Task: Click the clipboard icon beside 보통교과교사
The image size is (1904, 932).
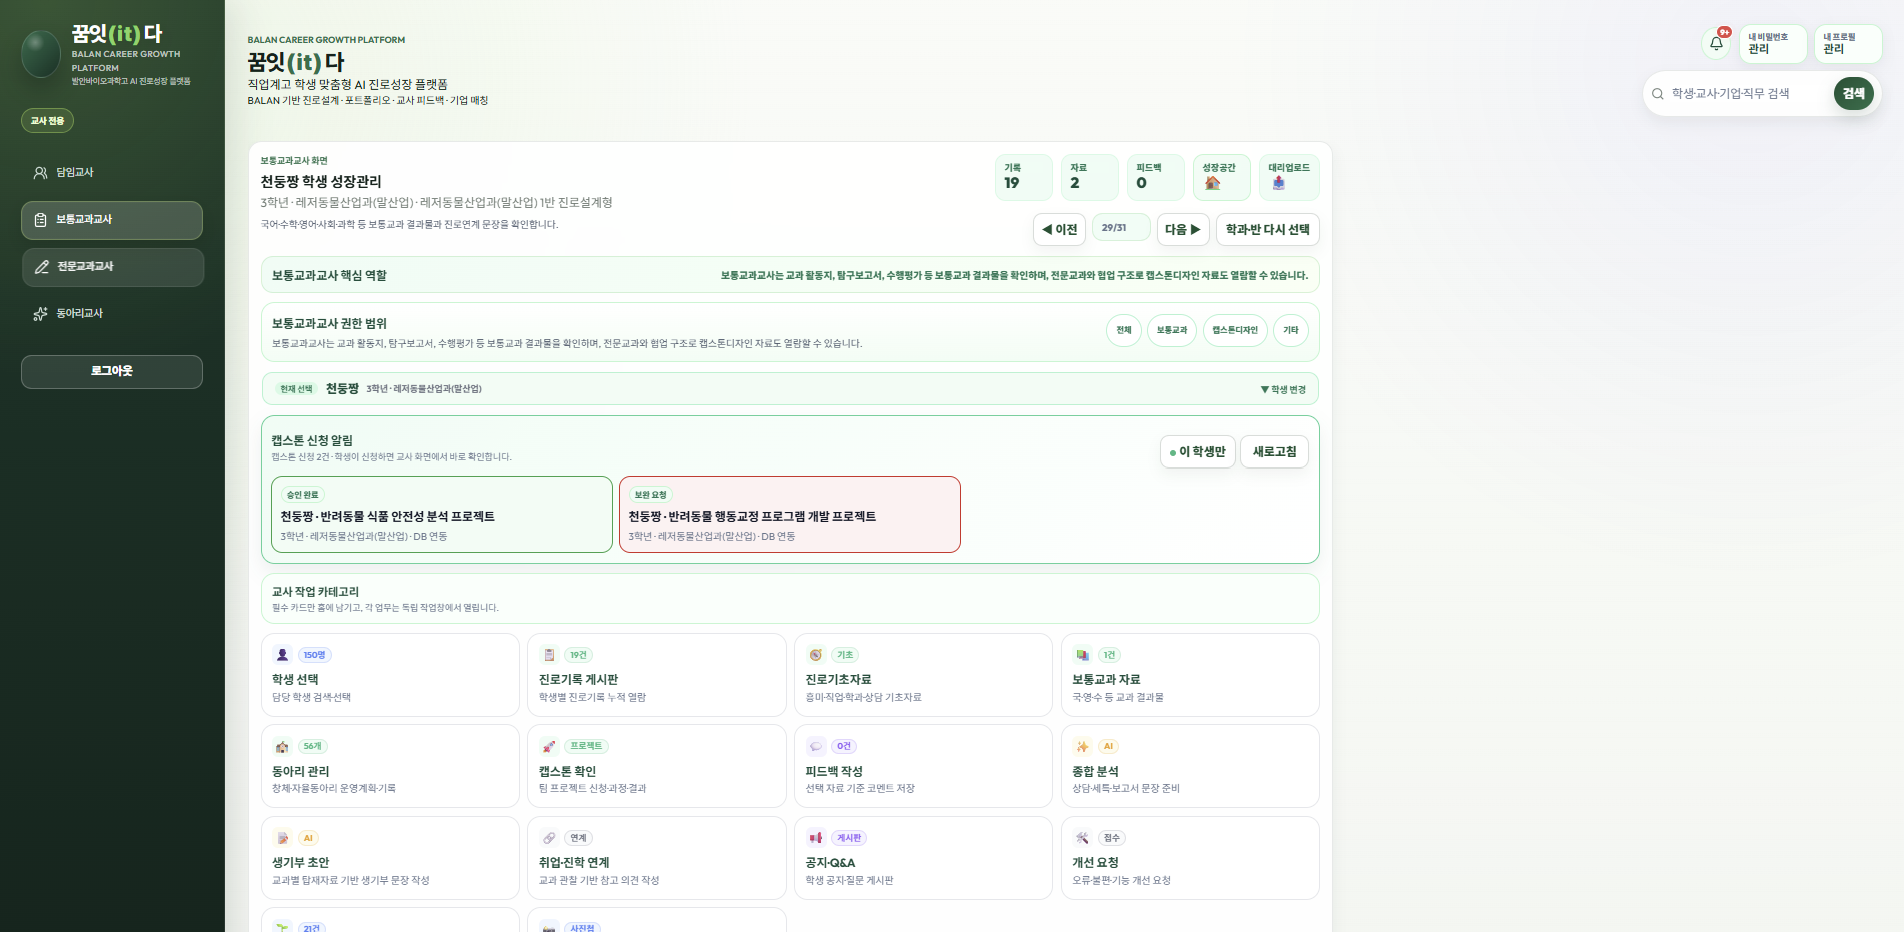Action: 41,220
